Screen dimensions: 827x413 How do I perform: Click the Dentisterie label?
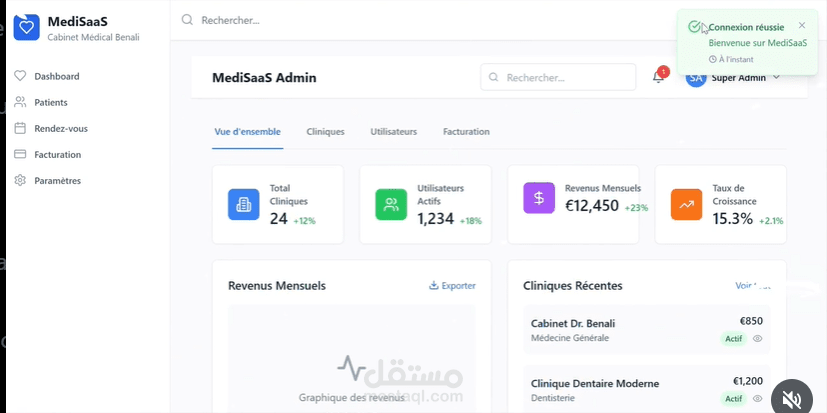pyautogui.click(x=553, y=398)
